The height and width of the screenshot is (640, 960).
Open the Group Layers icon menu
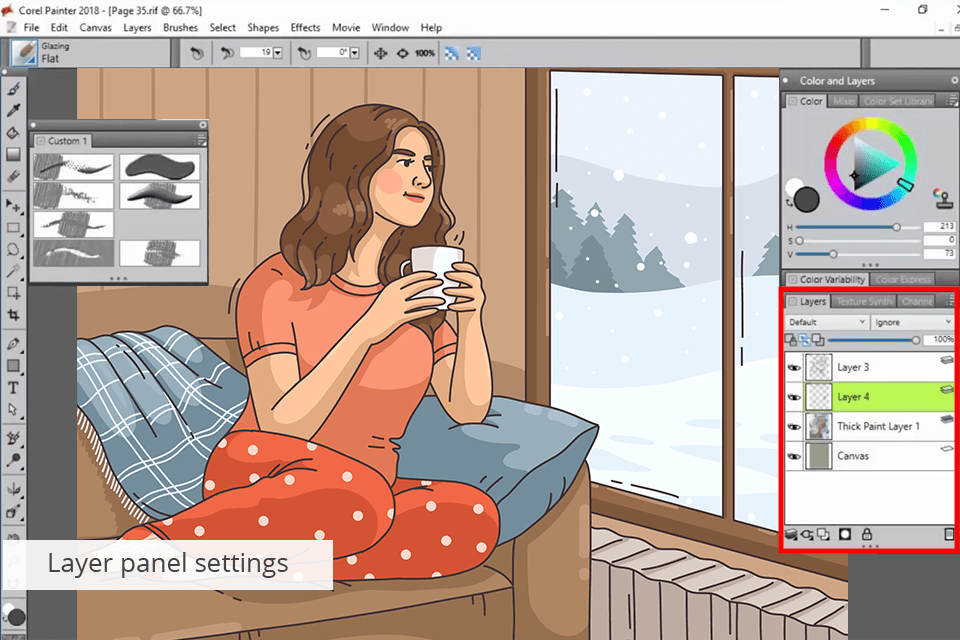(x=824, y=535)
